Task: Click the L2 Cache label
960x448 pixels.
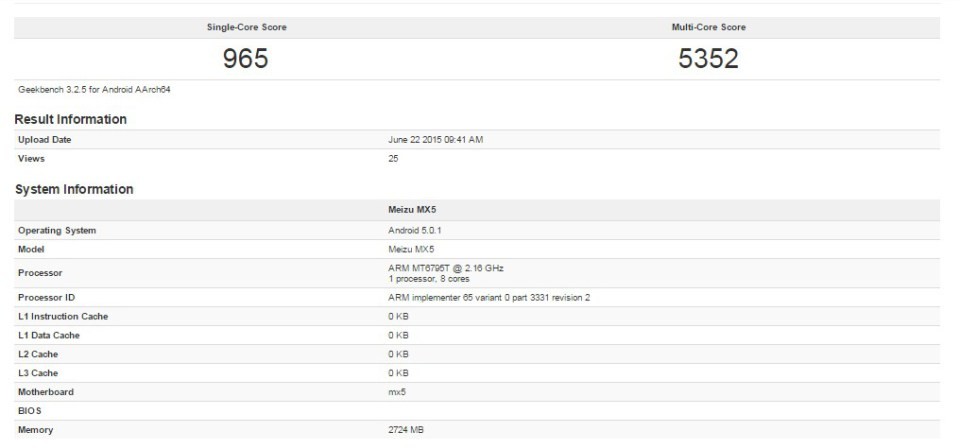Action: [38, 354]
